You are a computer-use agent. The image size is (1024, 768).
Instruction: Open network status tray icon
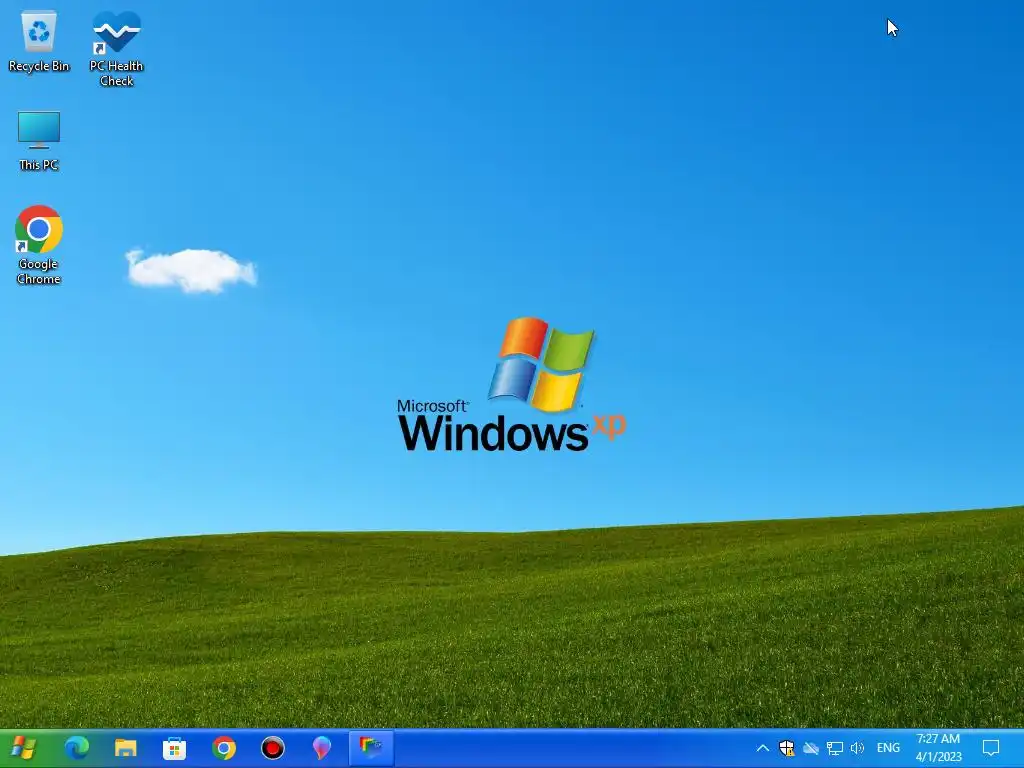pyautogui.click(x=834, y=748)
